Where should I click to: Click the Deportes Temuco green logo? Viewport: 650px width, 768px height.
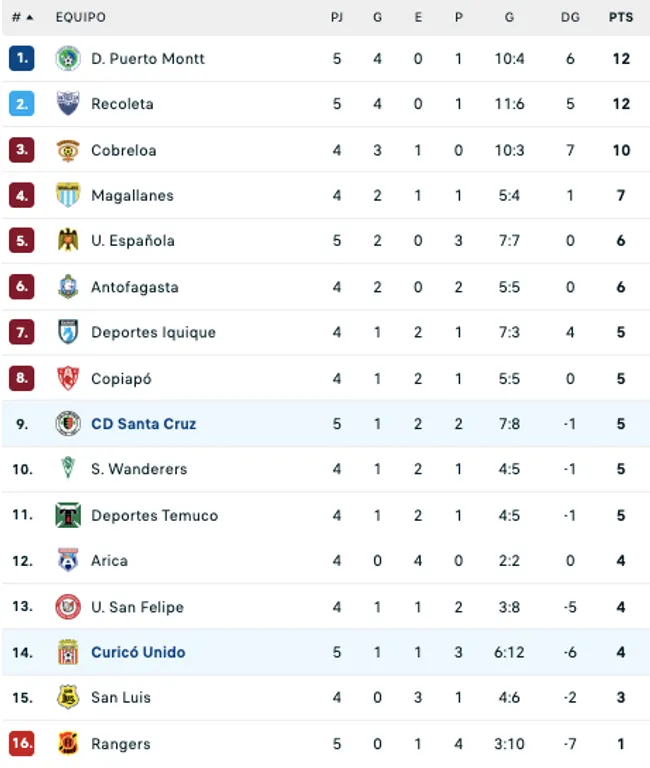point(68,515)
